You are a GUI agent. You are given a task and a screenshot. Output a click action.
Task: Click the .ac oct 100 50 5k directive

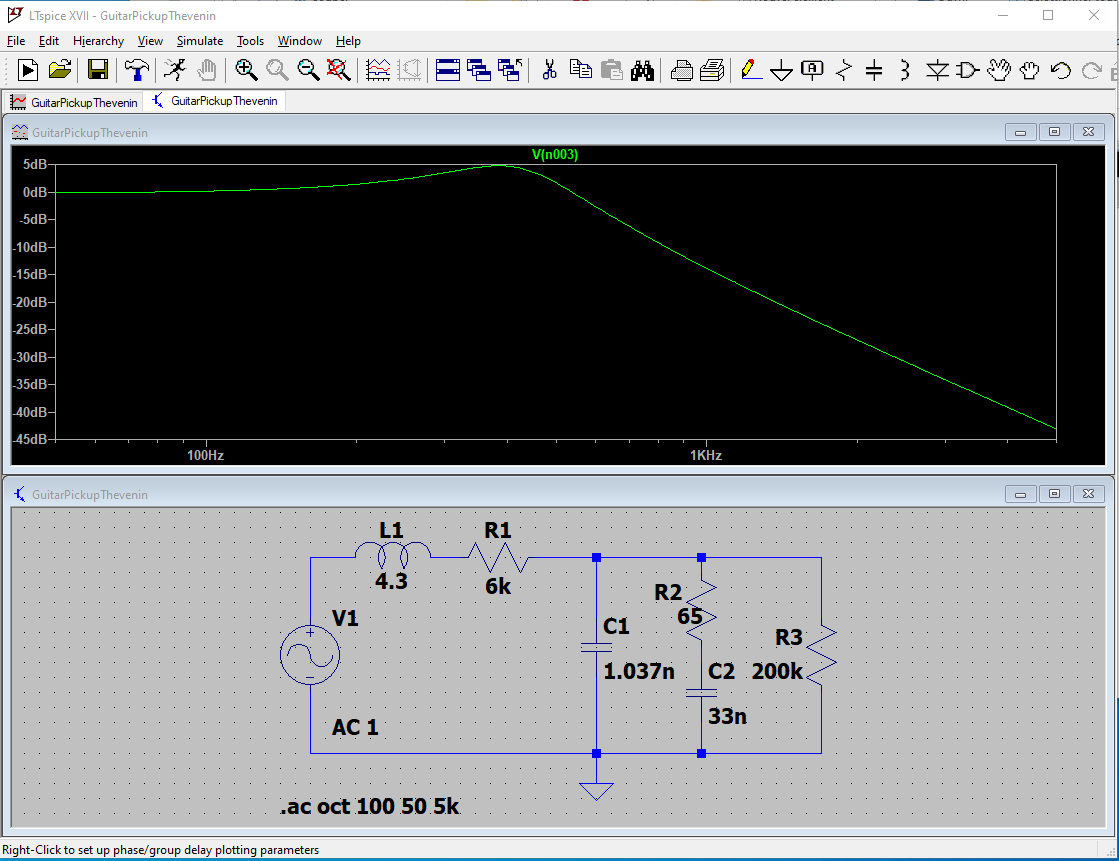click(370, 807)
